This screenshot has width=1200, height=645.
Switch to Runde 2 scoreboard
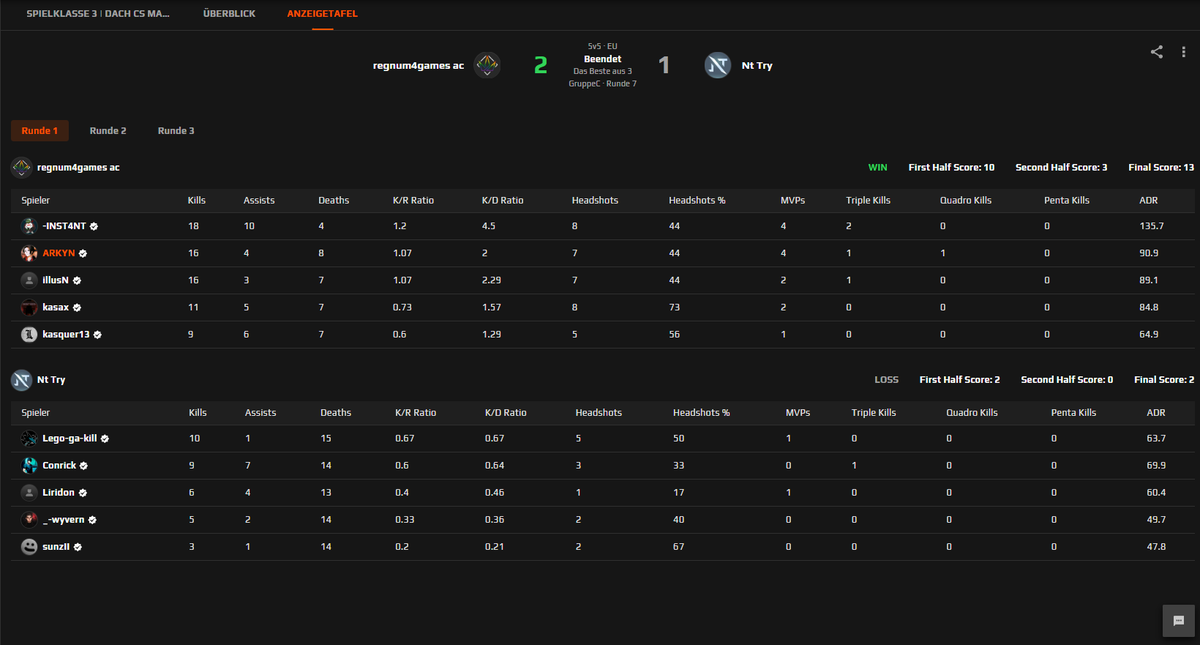(108, 131)
